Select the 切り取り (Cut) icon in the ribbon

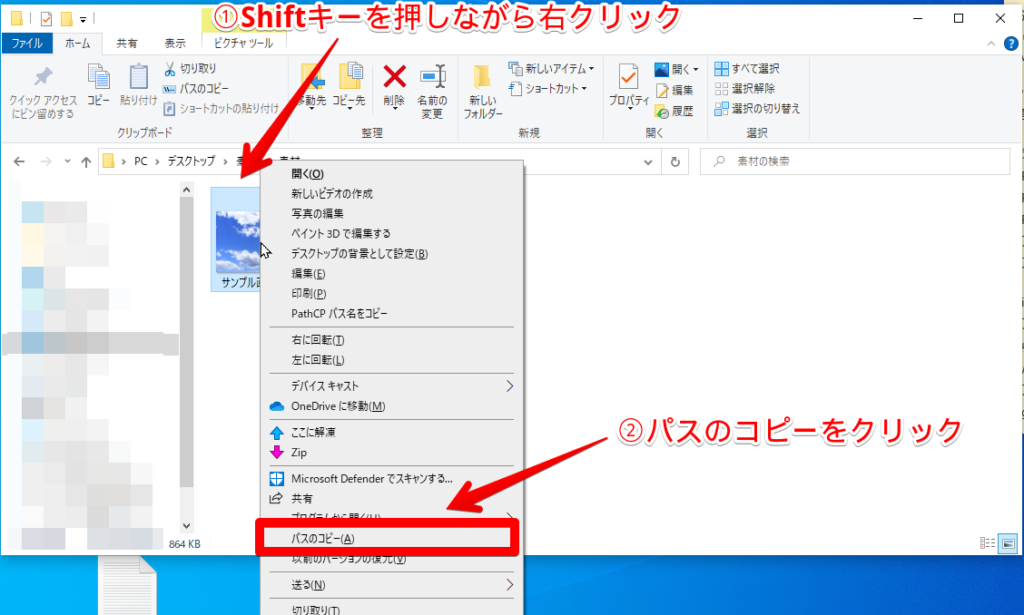tap(170, 68)
